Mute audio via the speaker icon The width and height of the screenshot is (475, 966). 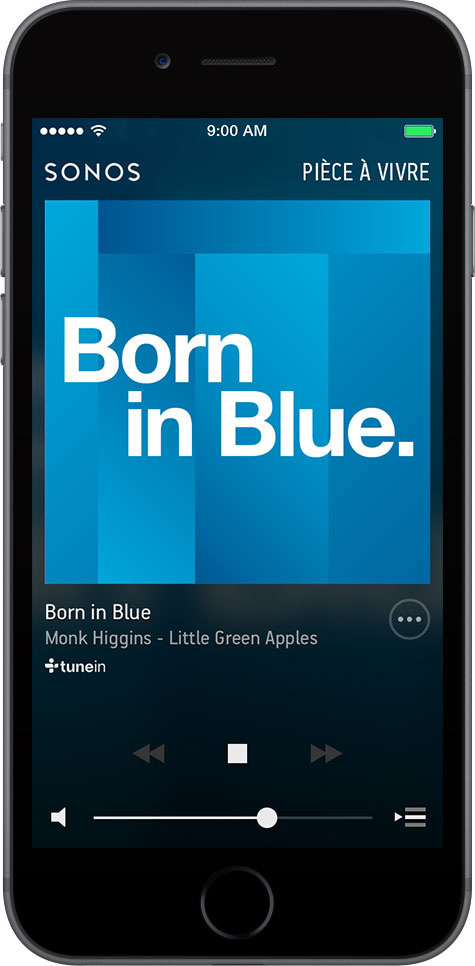(59, 818)
